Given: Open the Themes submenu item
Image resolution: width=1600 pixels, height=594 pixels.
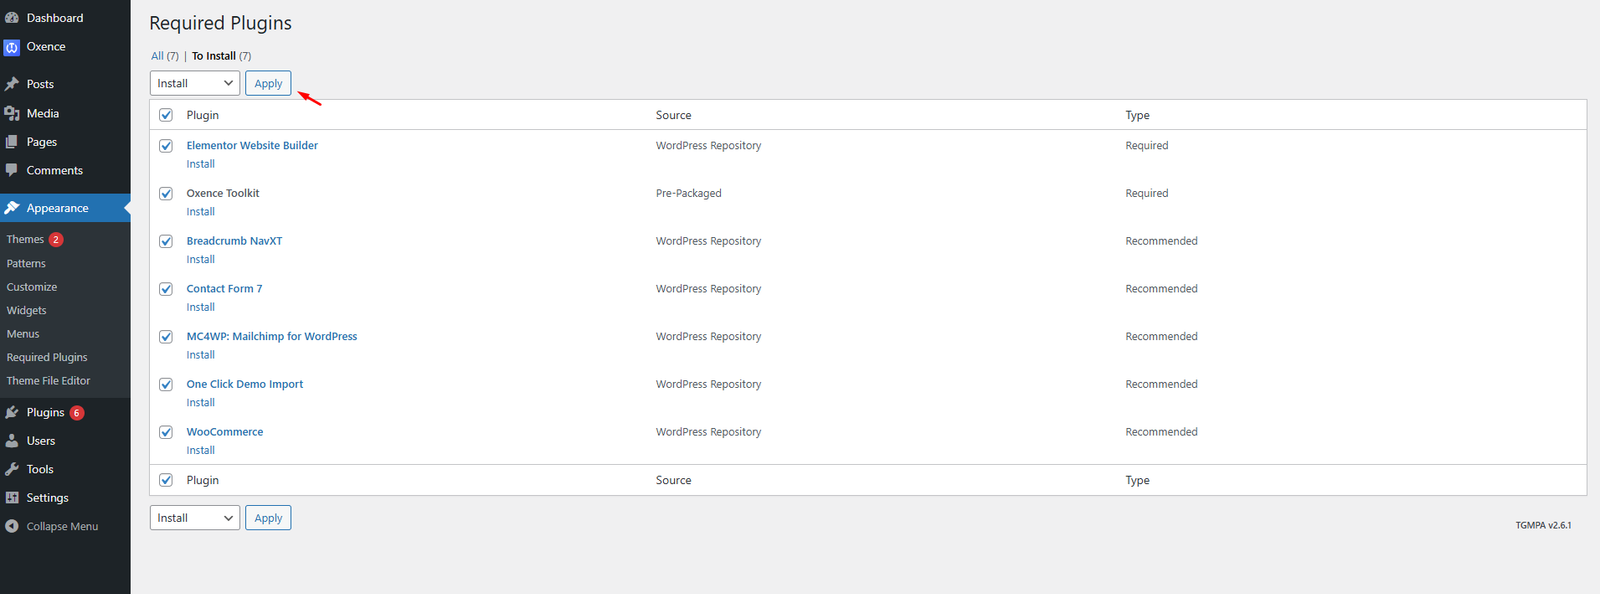Looking at the screenshot, I should [25, 239].
